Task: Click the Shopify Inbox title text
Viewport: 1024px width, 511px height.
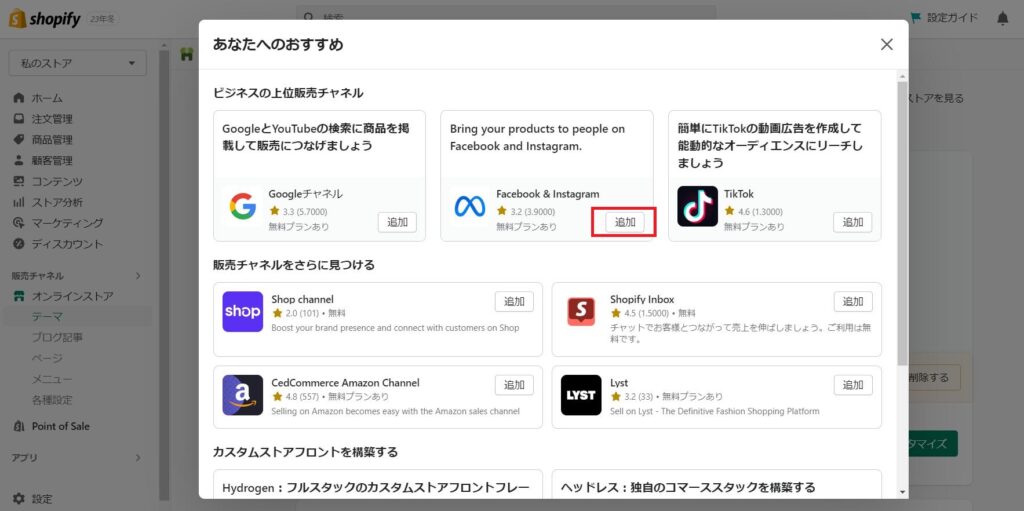Action: pos(642,299)
